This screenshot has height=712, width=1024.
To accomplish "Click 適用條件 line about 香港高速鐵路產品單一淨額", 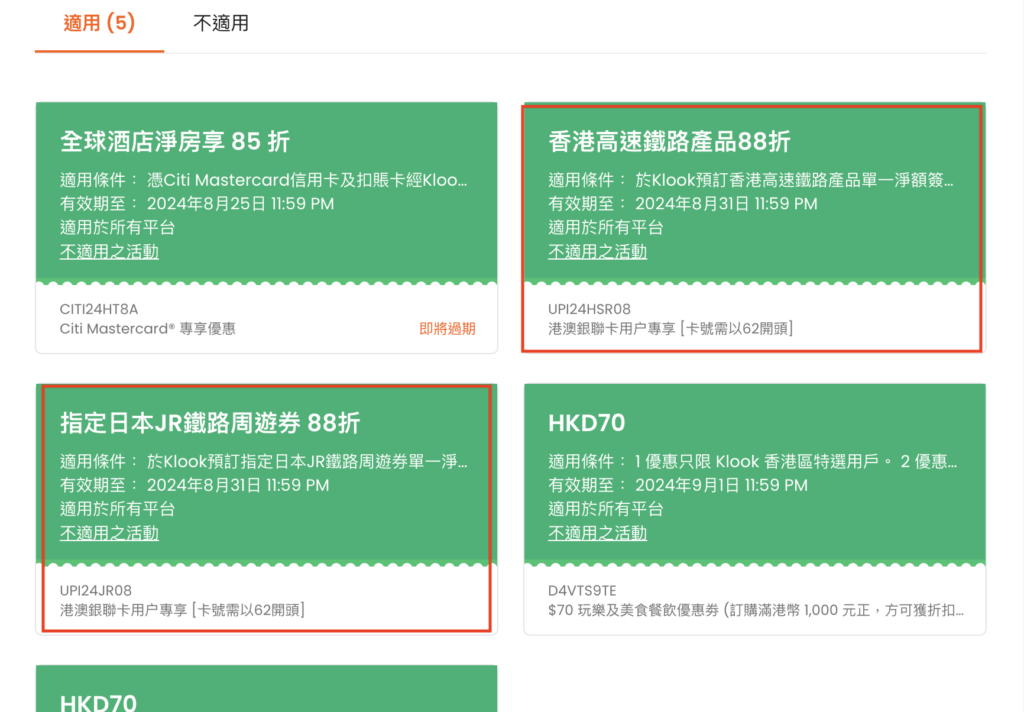I will click(751, 180).
